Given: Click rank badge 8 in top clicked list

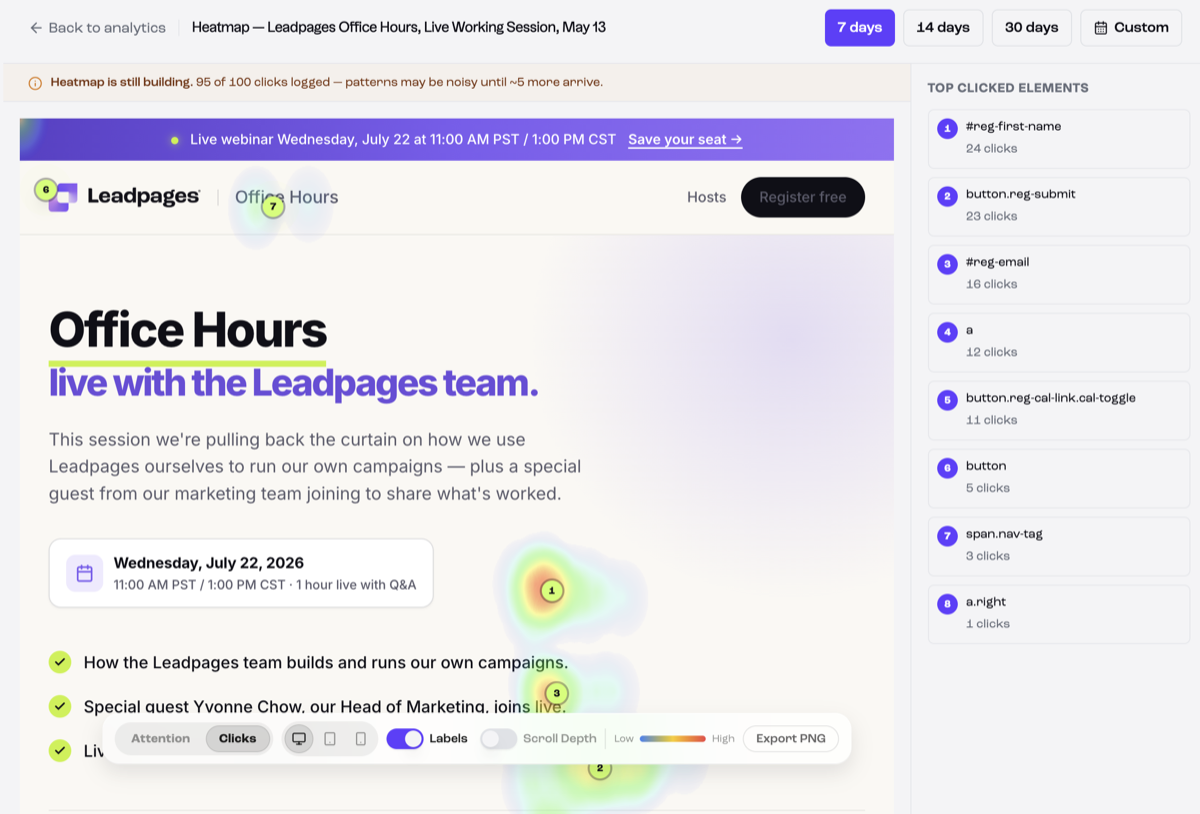Looking at the screenshot, I should pos(947,604).
